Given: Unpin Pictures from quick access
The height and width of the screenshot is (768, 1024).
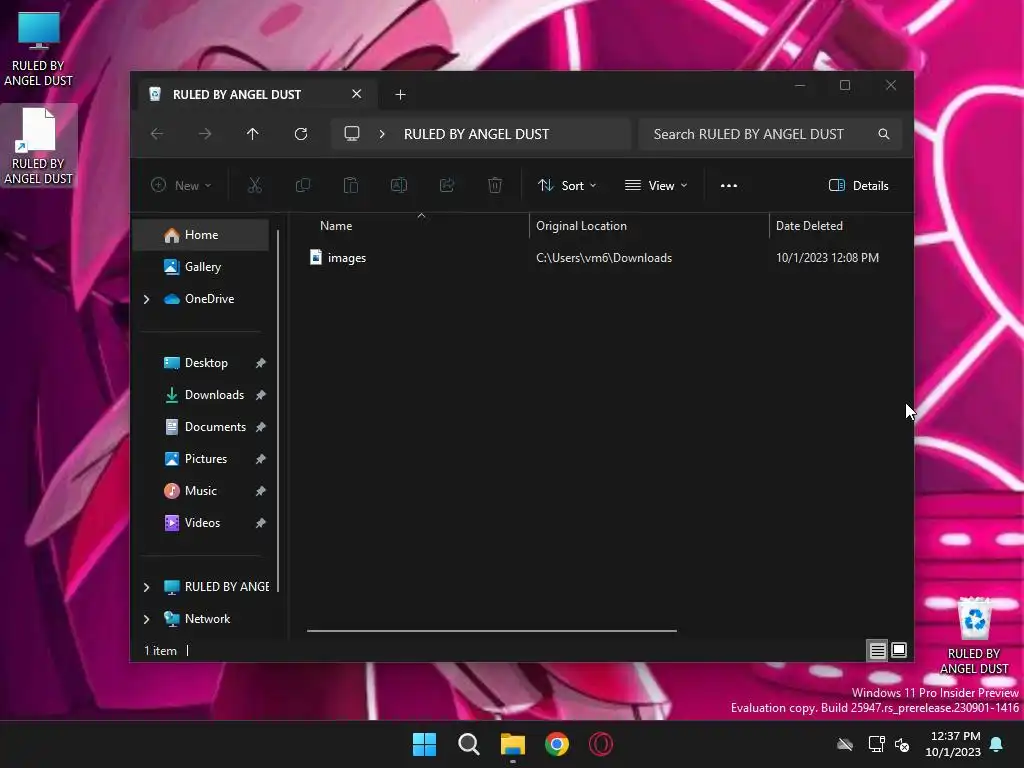Looking at the screenshot, I should click(261, 458).
